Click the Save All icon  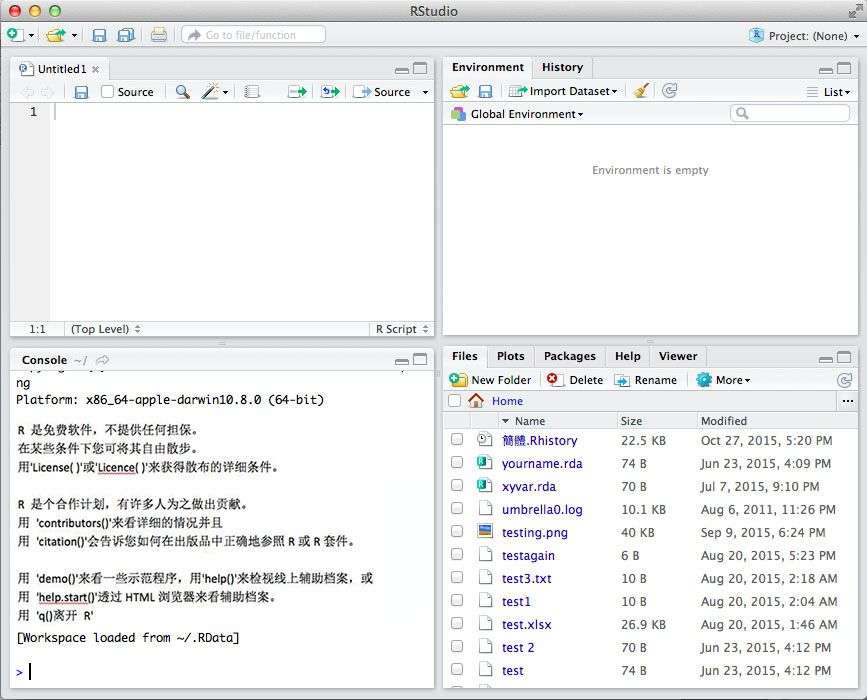[126, 35]
